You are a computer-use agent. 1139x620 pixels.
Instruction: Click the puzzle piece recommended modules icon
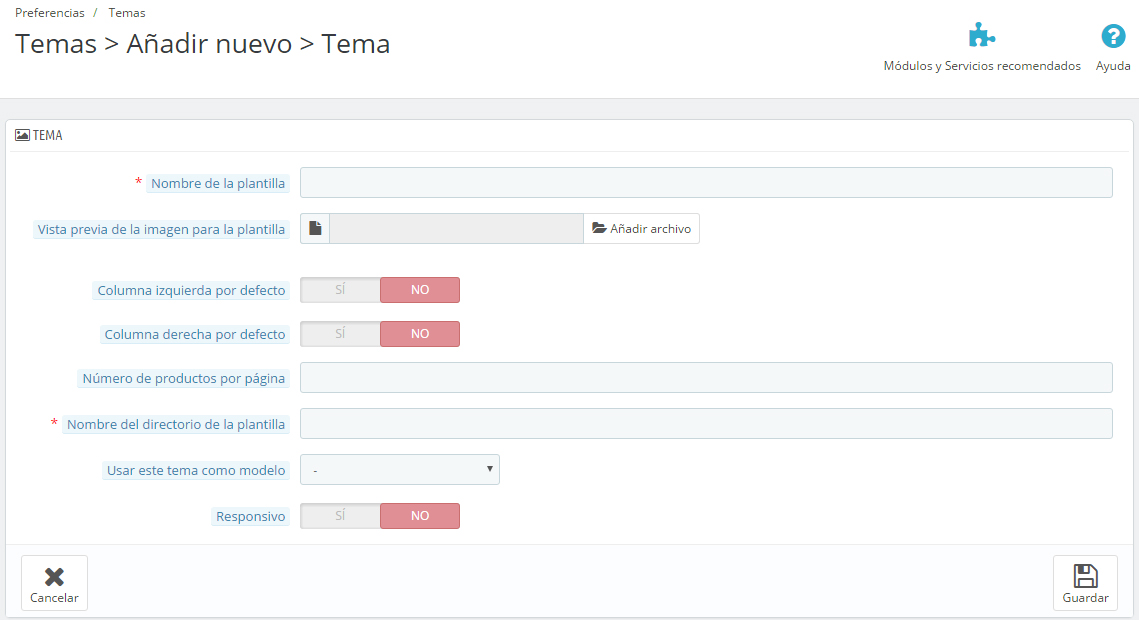pyautogui.click(x=981, y=37)
